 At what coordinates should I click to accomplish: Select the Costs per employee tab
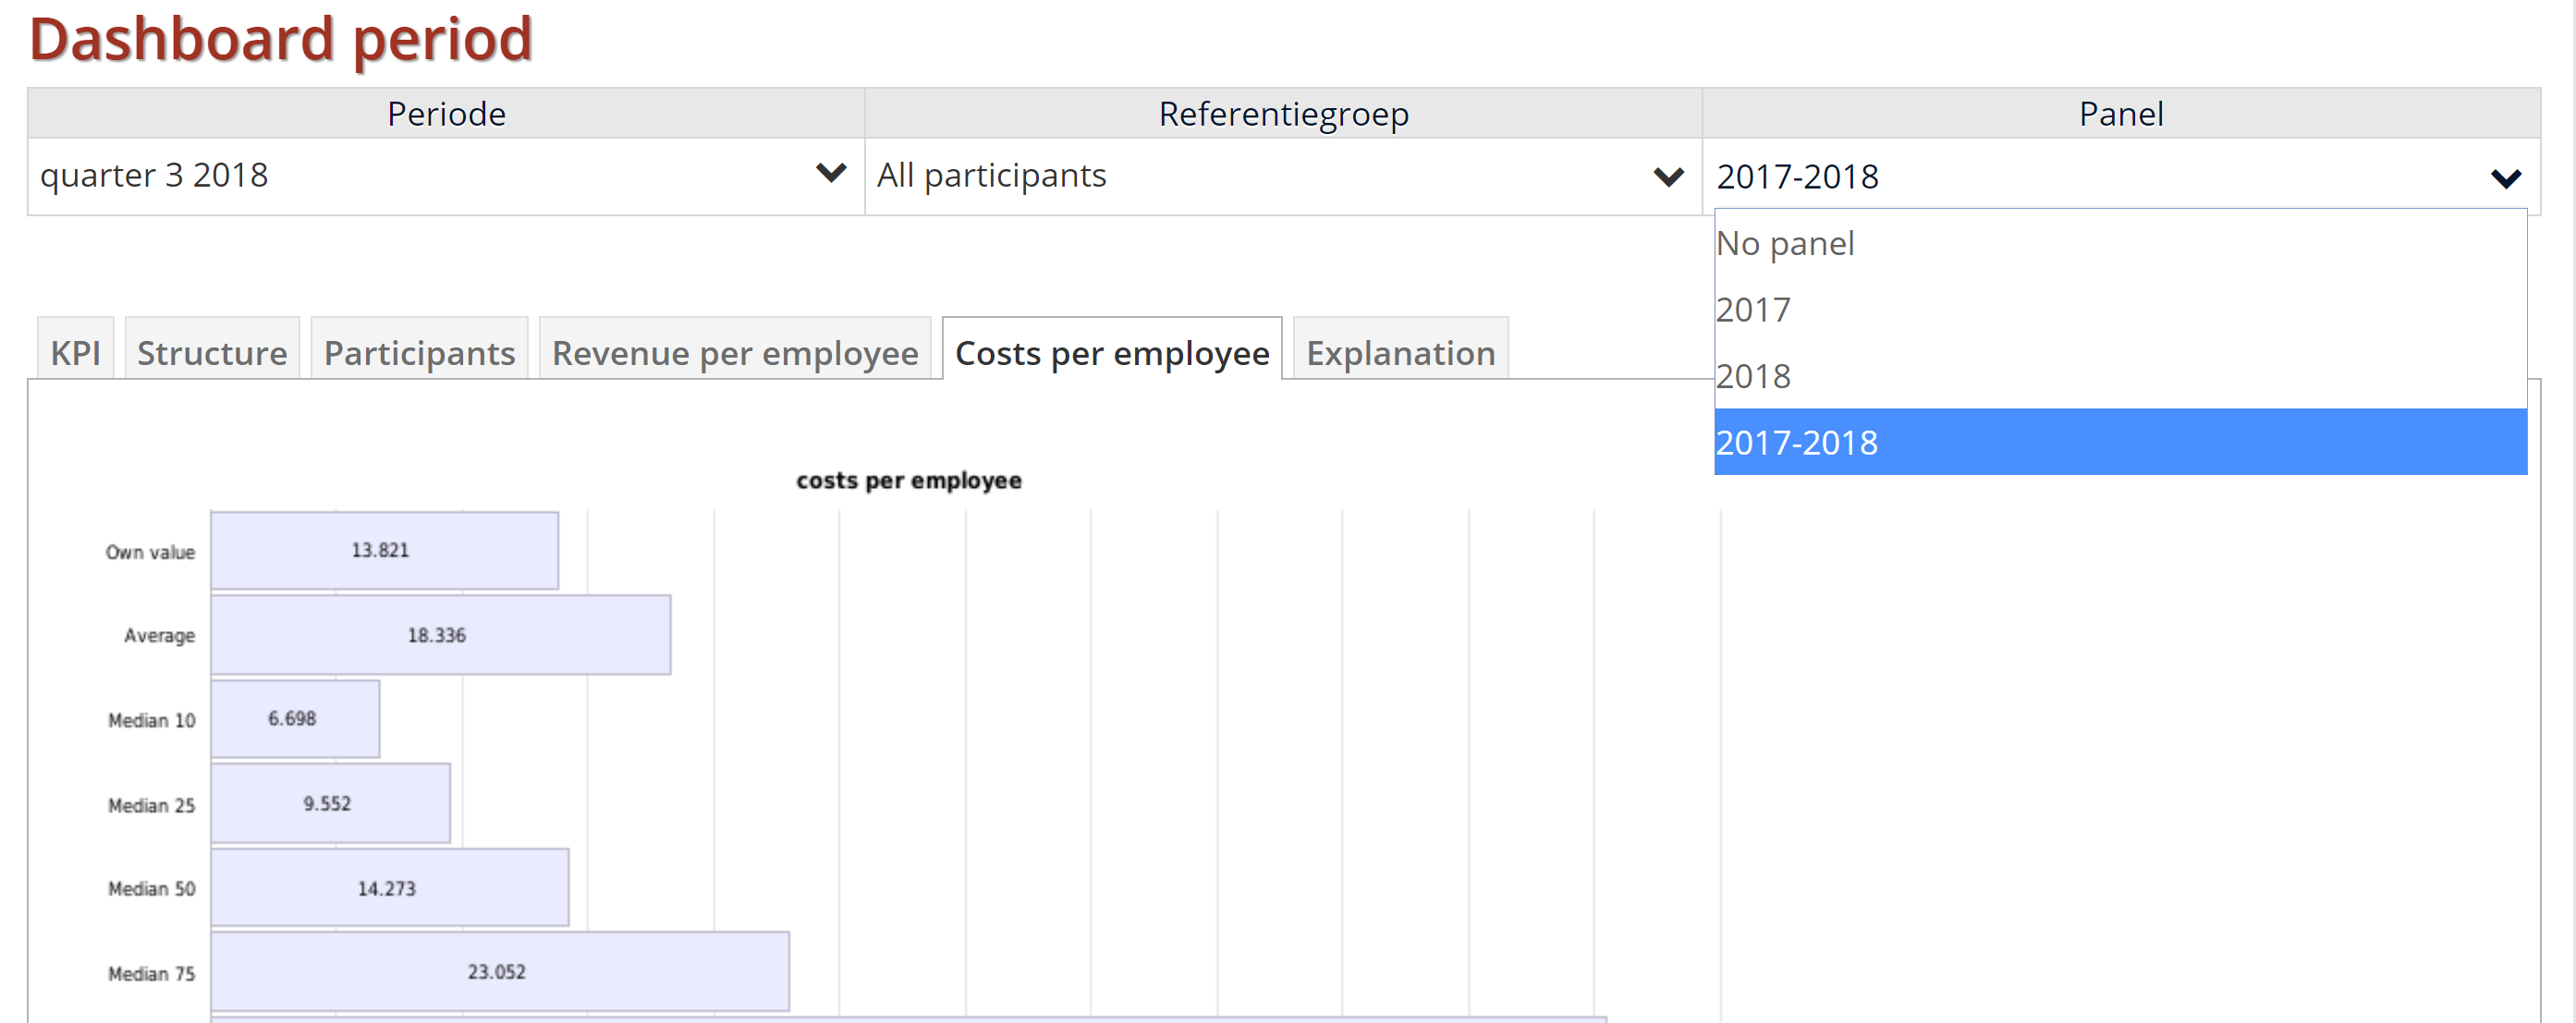click(x=1112, y=350)
